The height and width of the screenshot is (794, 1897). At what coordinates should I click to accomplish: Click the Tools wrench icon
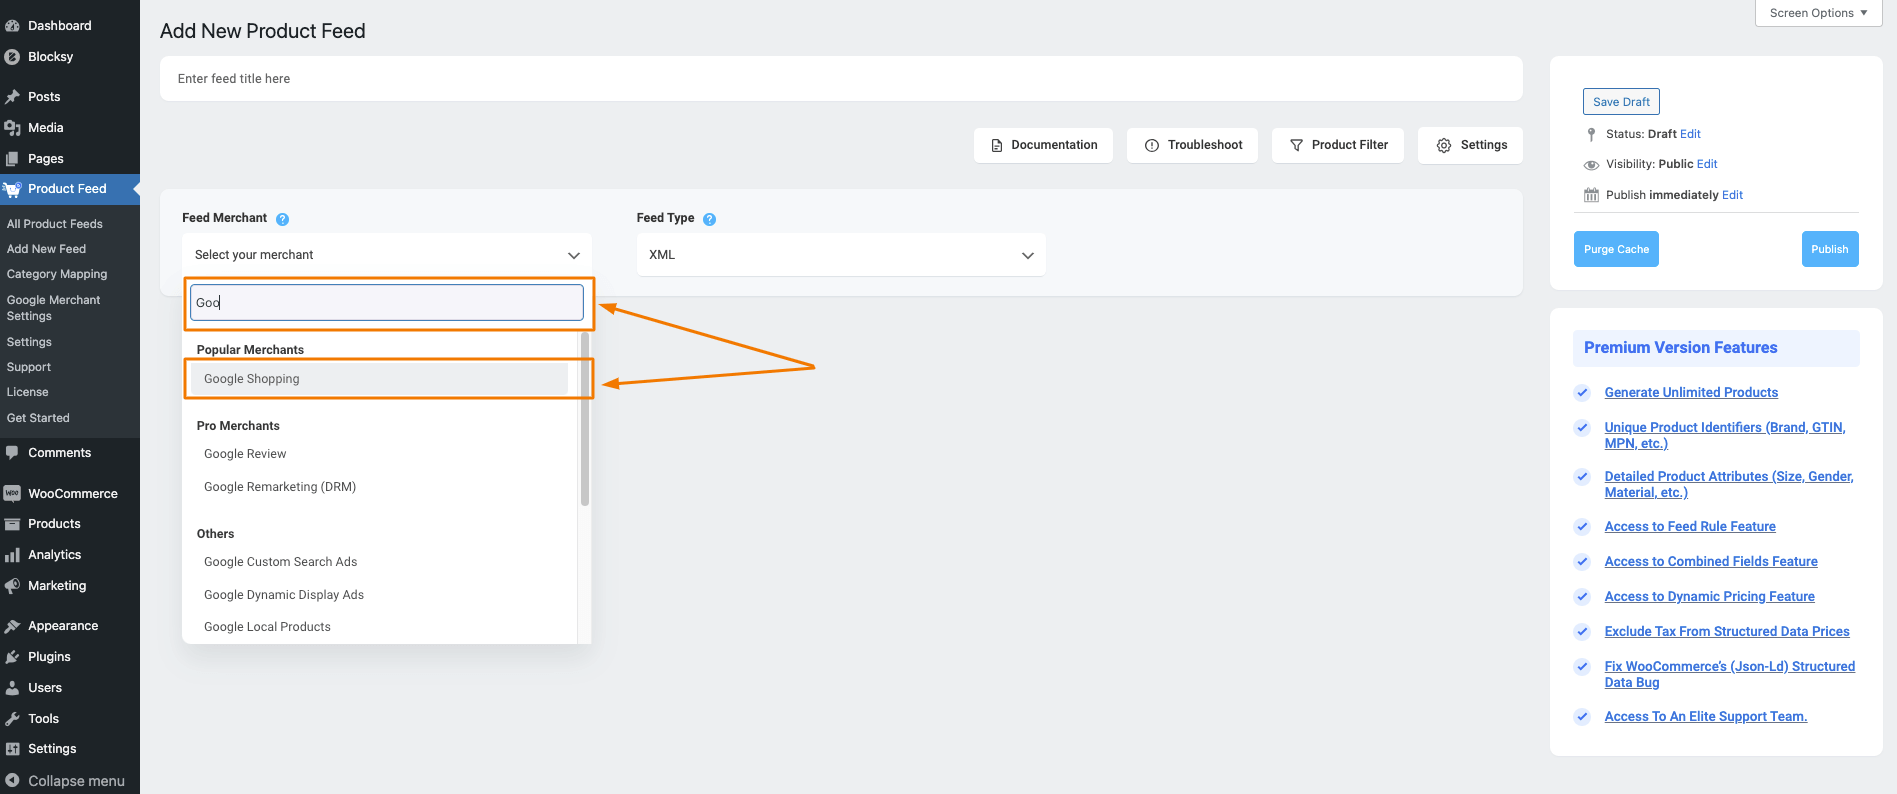(12, 719)
